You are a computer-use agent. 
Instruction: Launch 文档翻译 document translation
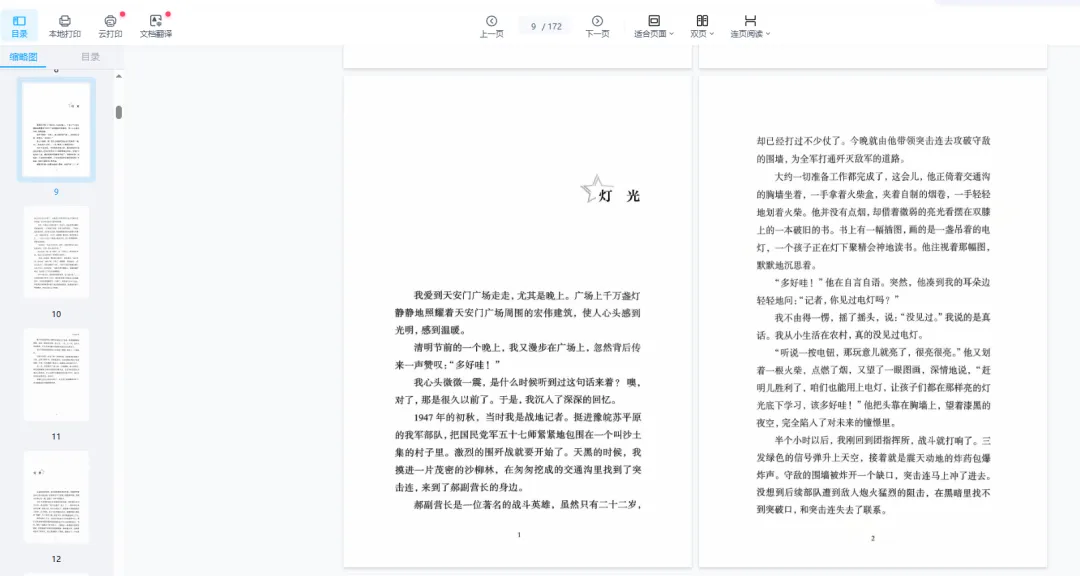[x=156, y=26]
